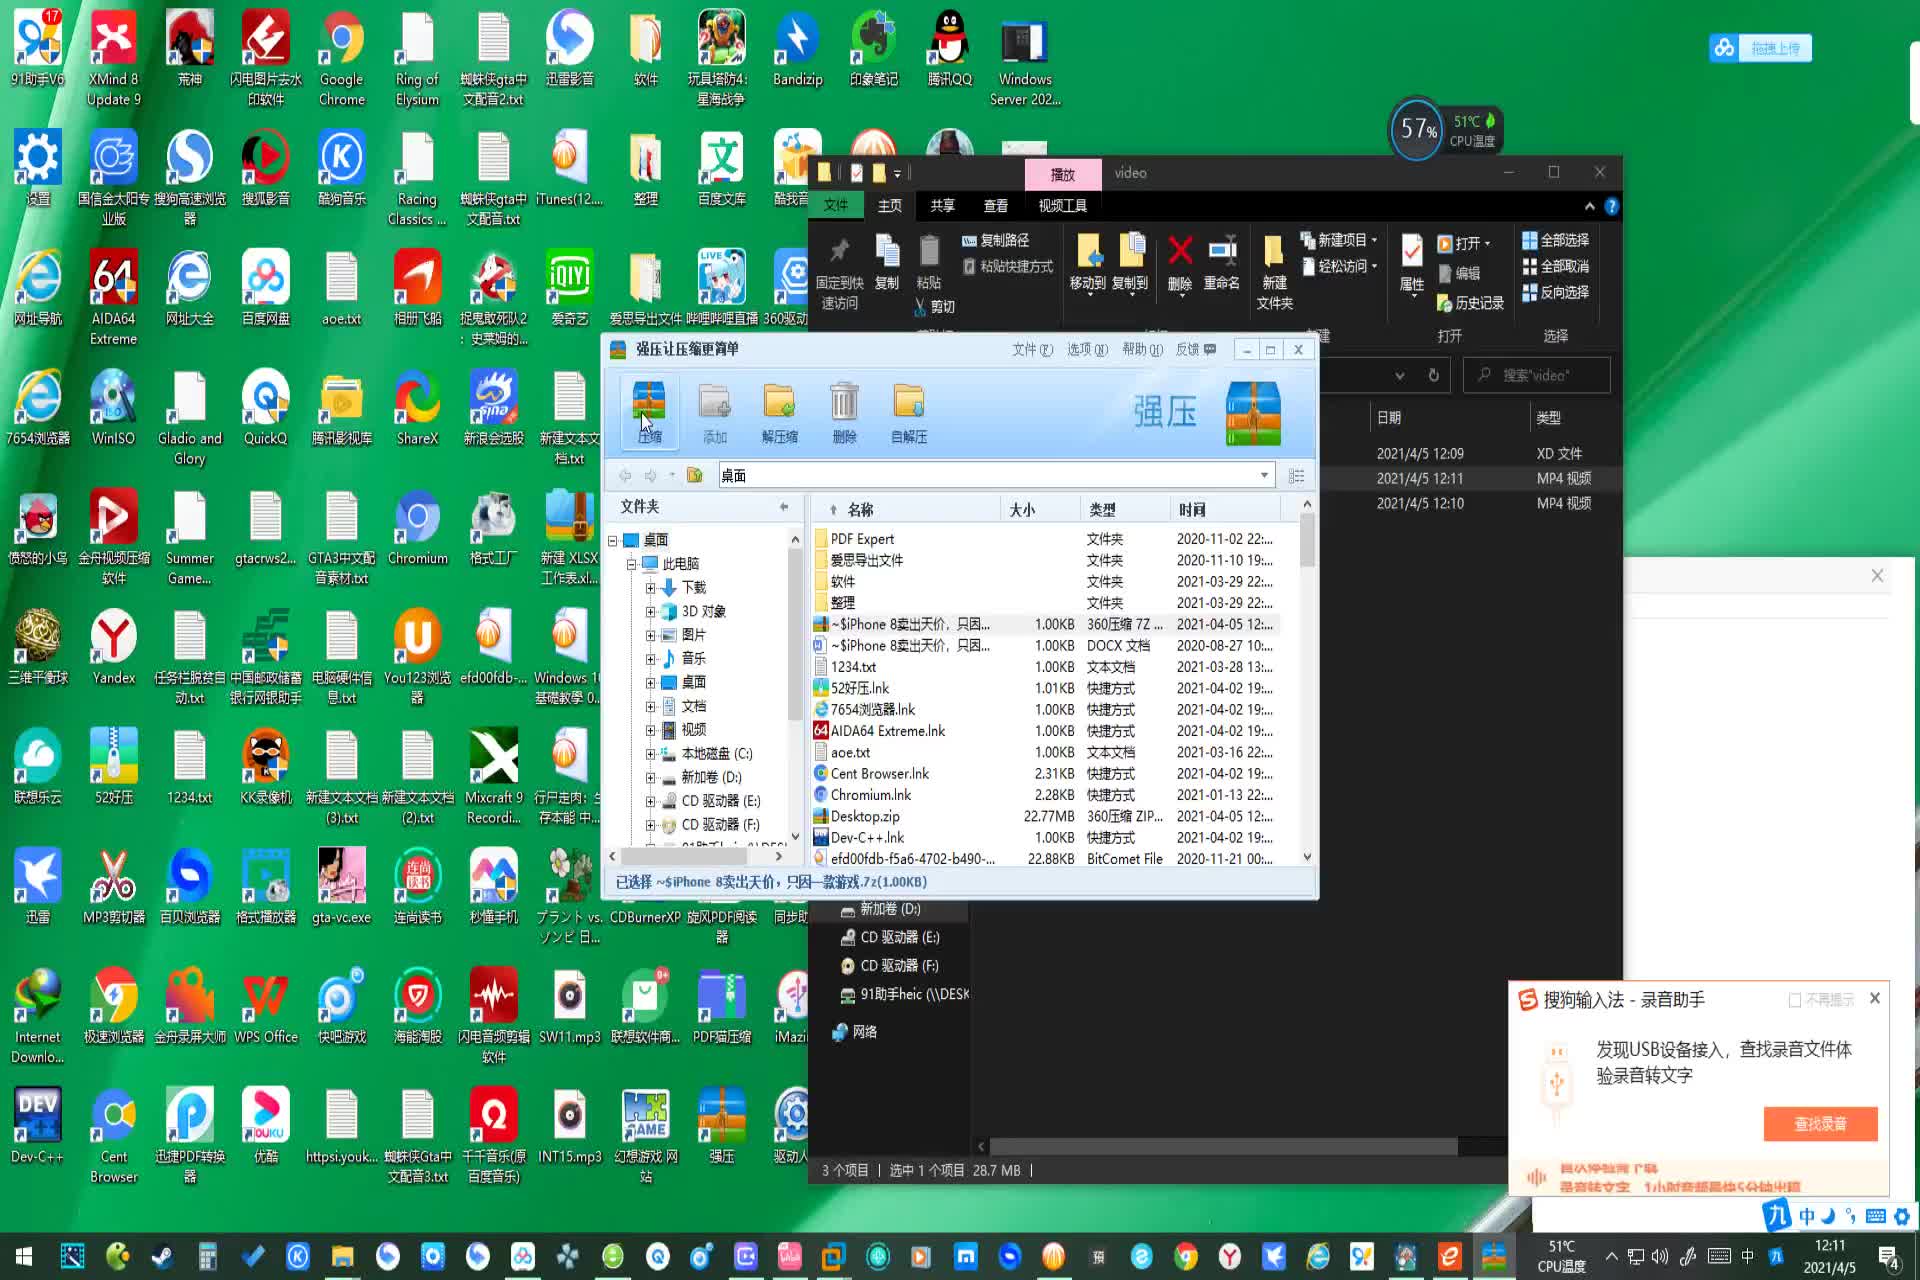Click the up-folder icon left of path box
Screen dimensions: 1920x1280
point(695,476)
